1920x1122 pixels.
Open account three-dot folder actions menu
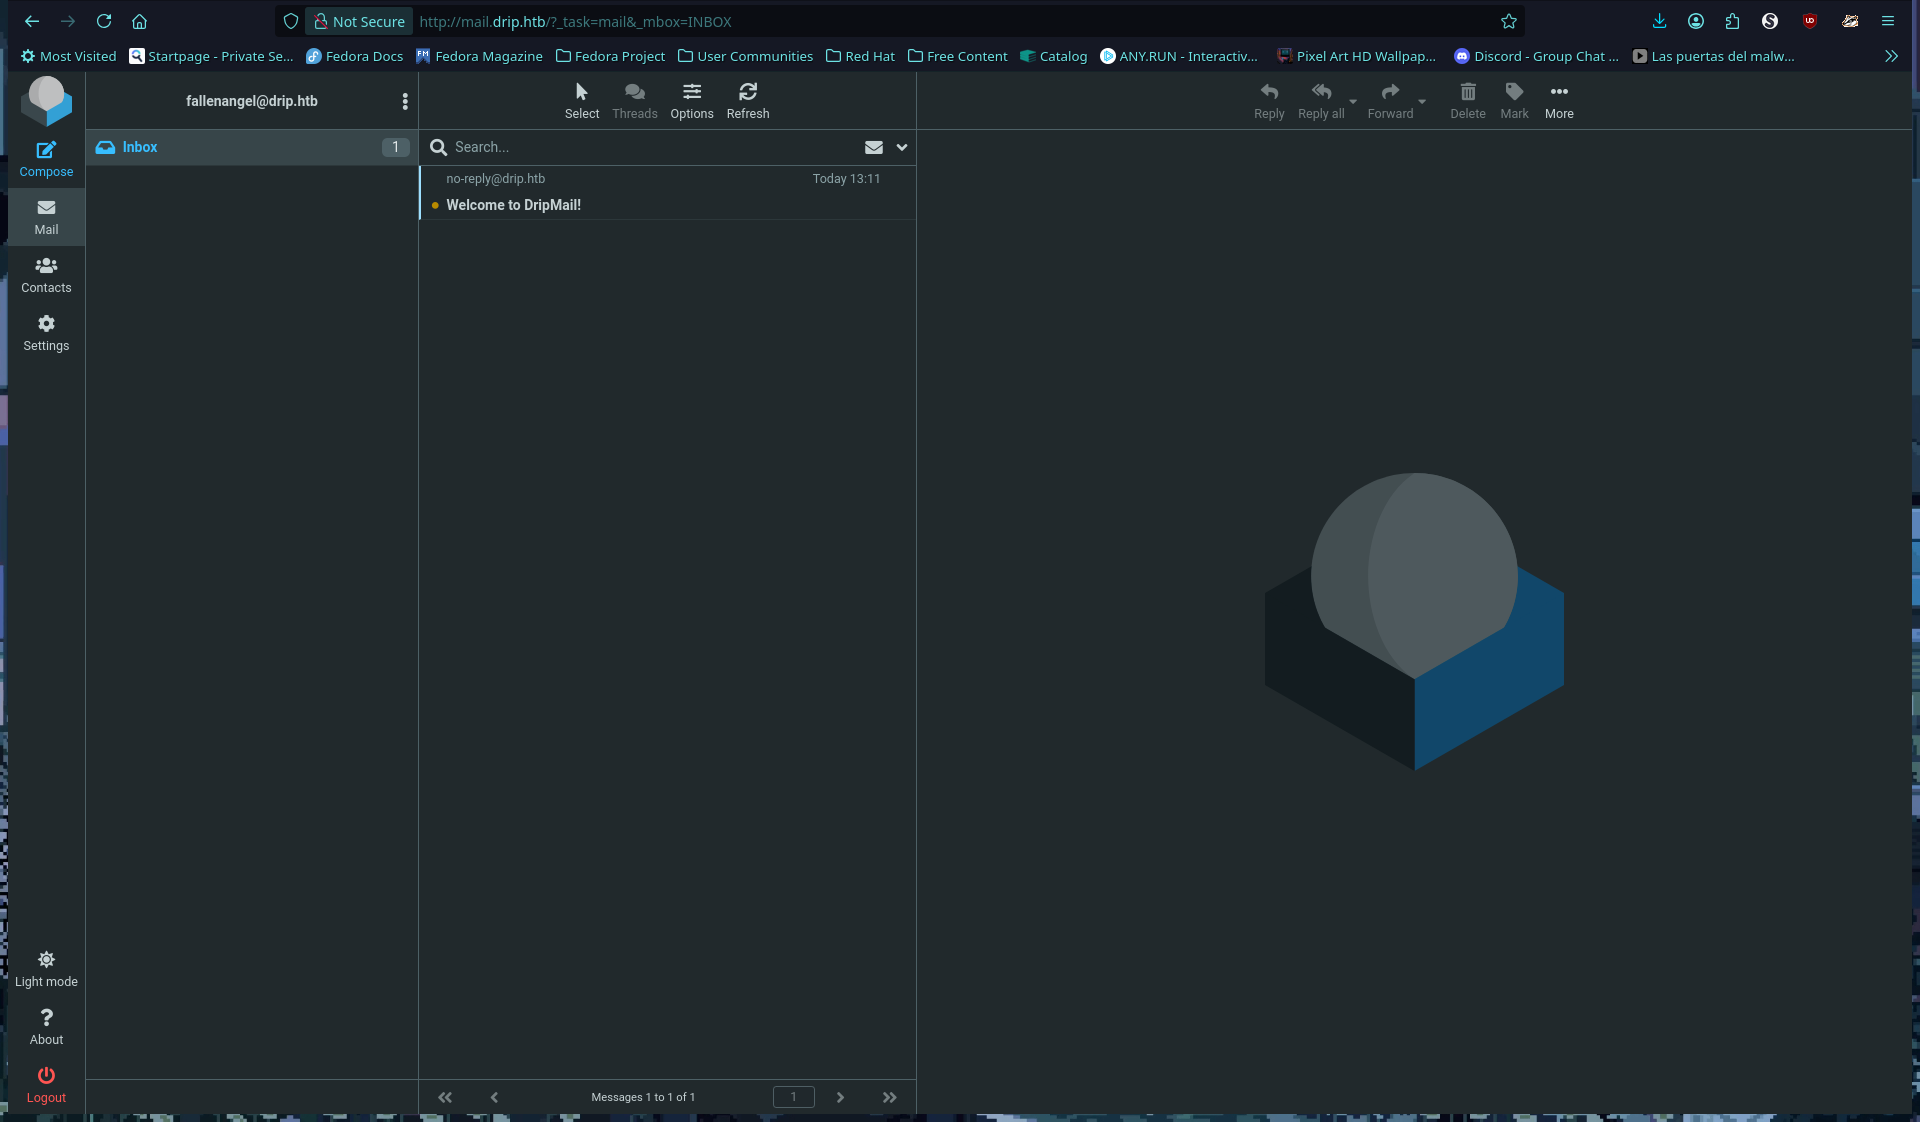(404, 101)
